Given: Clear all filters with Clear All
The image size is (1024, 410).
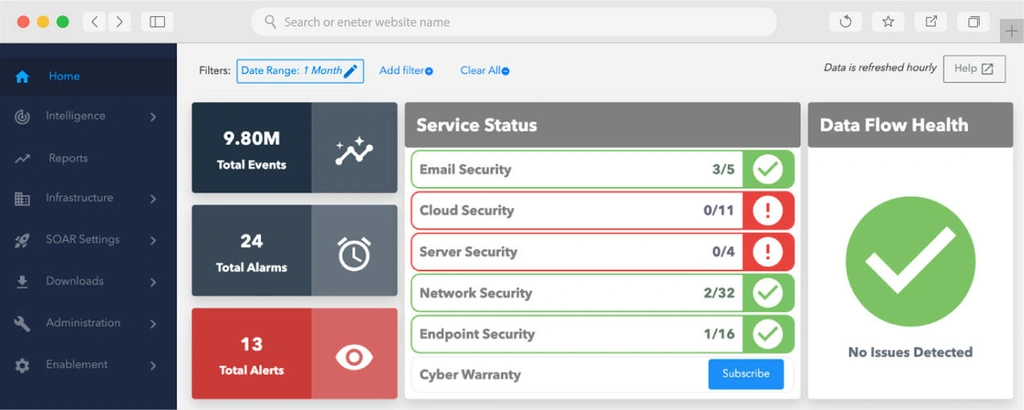Looking at the screenshot, I should click(x=485, y=71).
